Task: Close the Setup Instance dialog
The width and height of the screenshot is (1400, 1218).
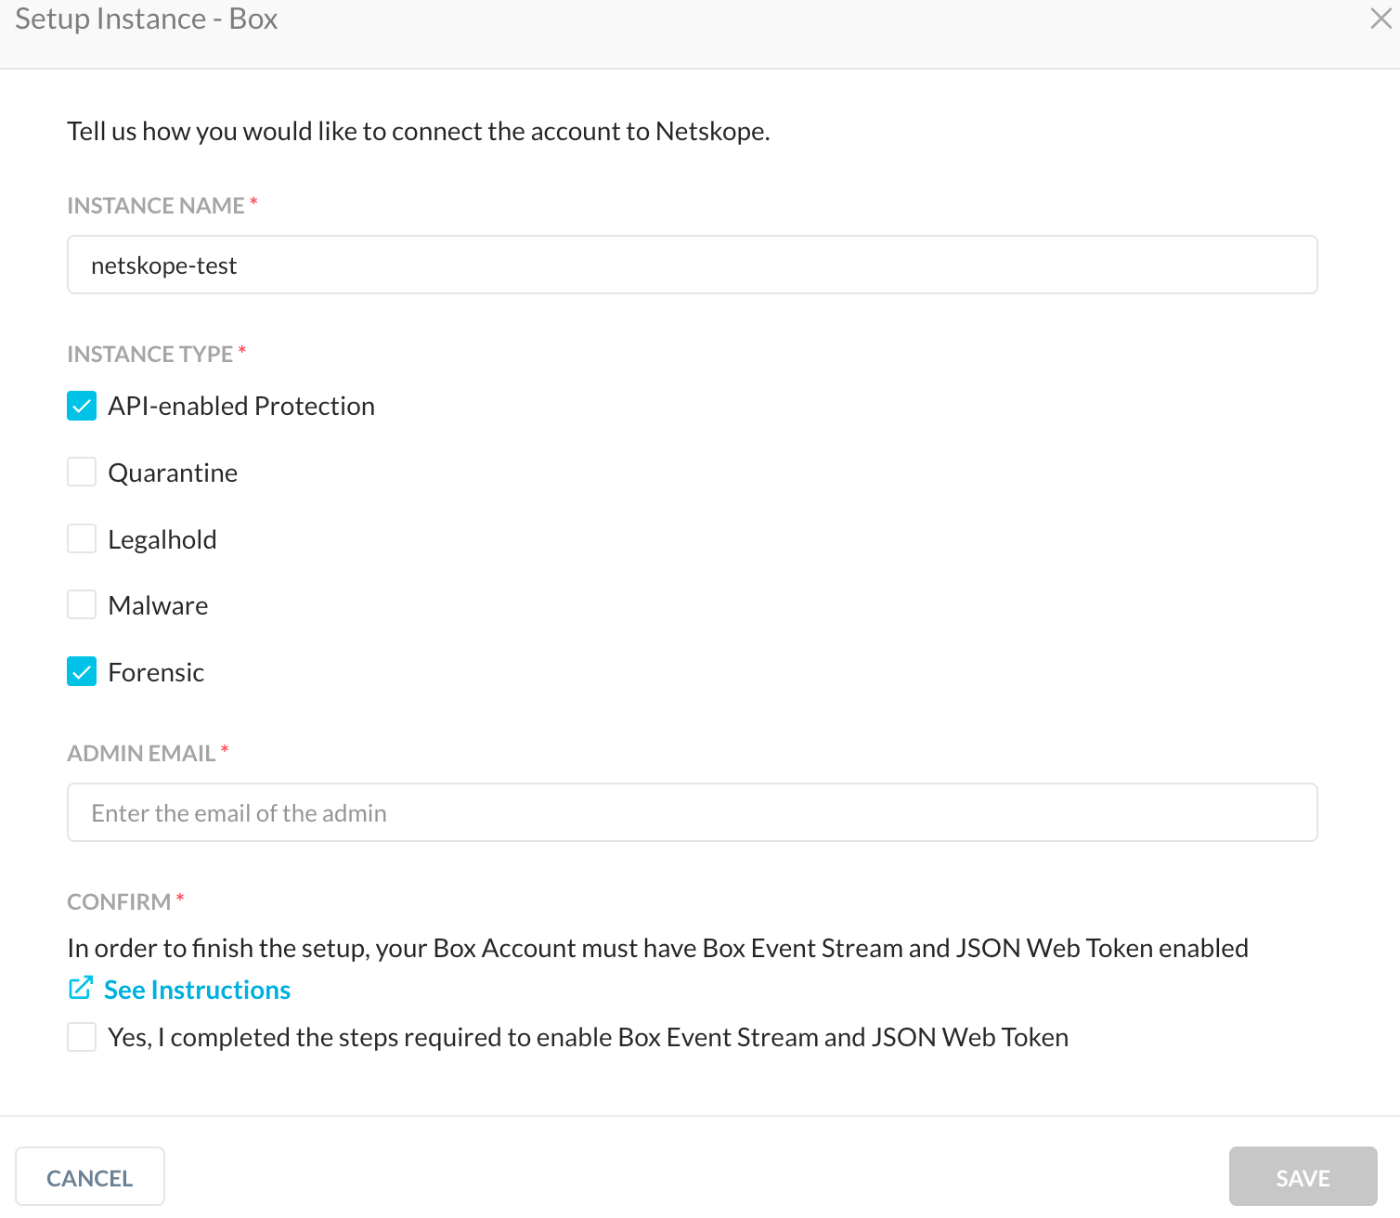Action: (1381, 18)
